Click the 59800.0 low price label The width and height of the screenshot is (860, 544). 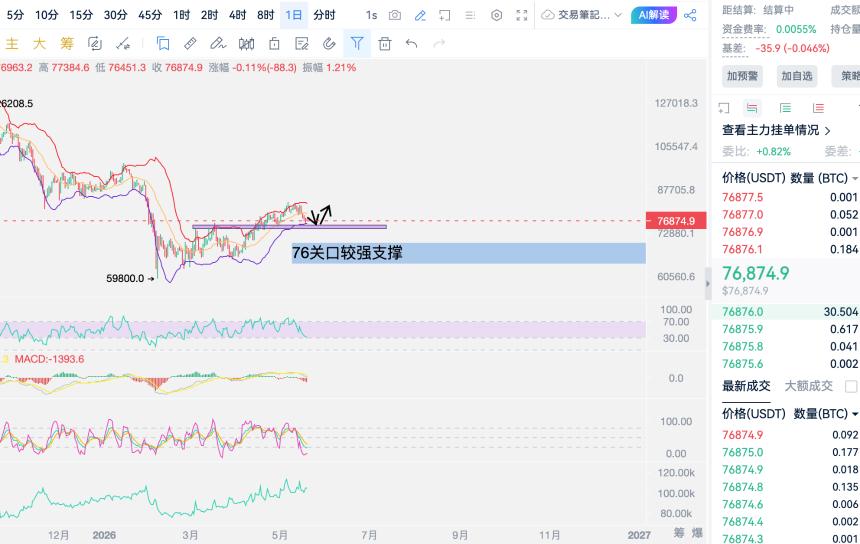click(x=125, y=279)
